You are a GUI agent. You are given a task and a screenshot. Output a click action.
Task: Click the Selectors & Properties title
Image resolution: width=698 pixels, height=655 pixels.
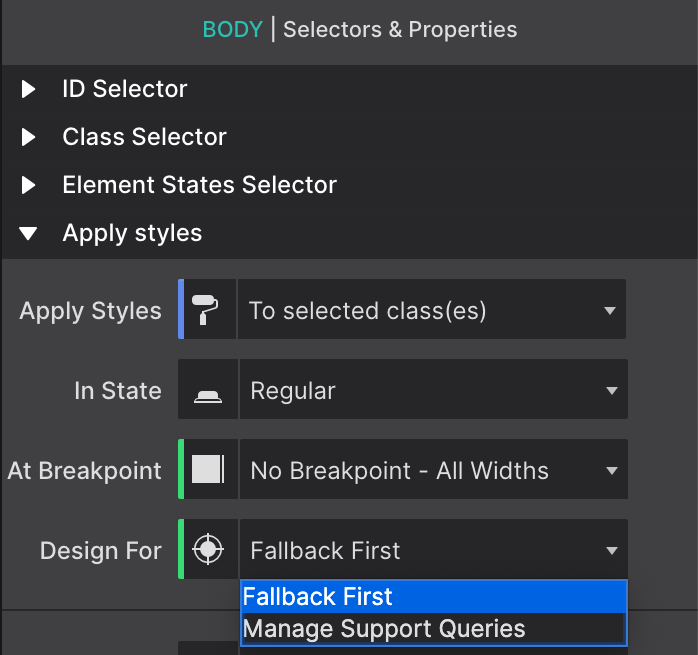400,30
